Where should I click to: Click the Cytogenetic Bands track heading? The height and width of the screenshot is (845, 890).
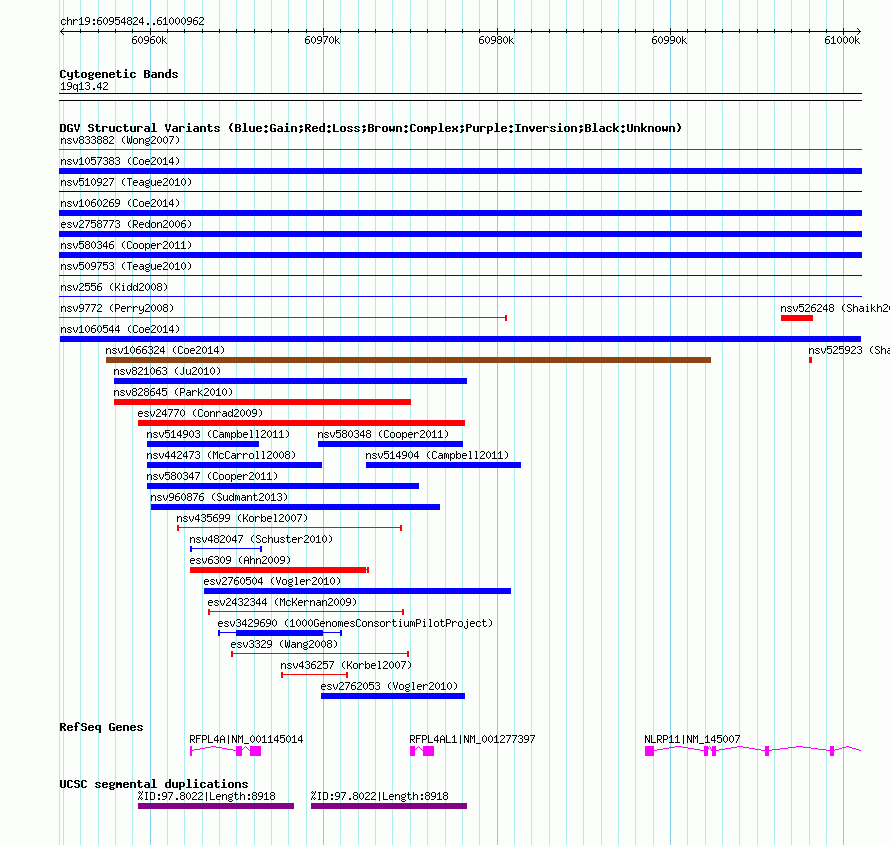pos(119,74)
